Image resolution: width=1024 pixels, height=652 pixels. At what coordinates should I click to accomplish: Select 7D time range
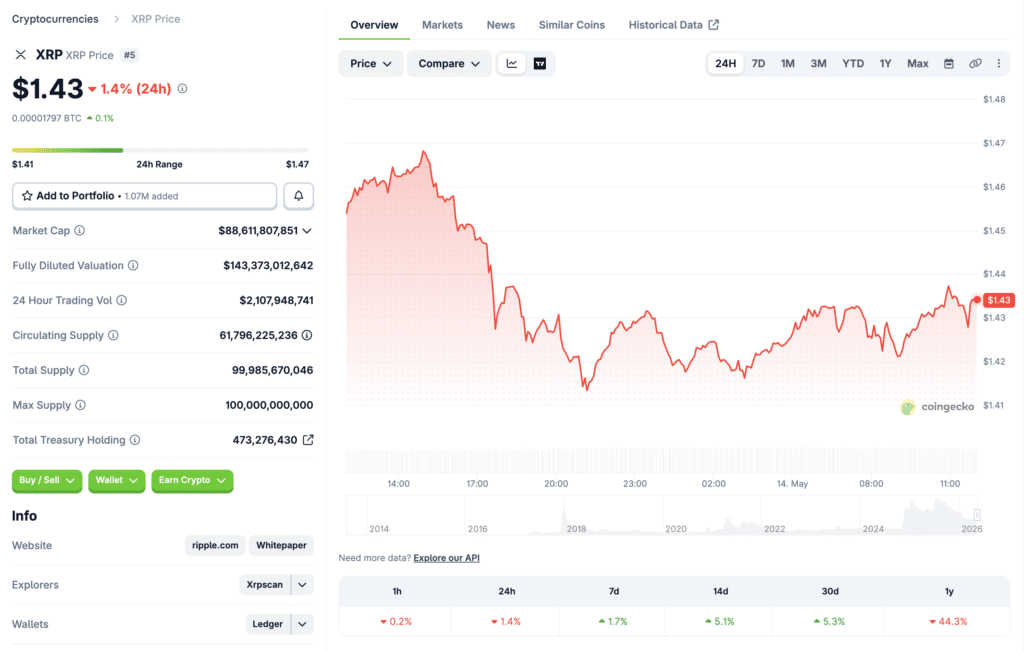pyautogui.click(x=758, y=63)
